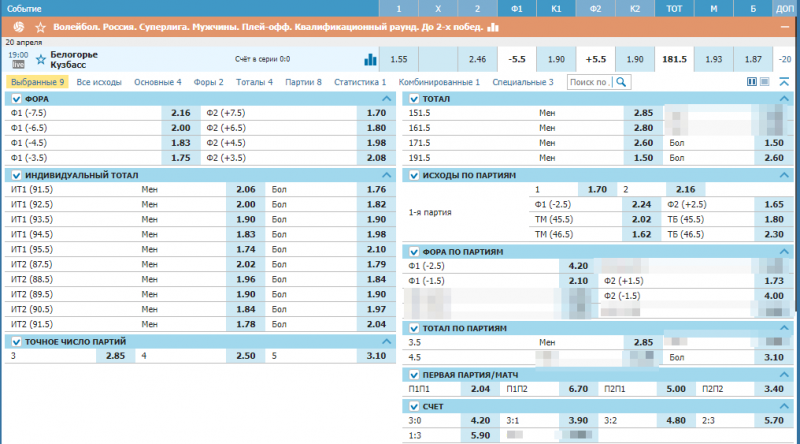
Task: Collapse the ТОЧНОЕ ЧИСЛО ПАРТИЙ section chevron
Action: tap(386, 341)
